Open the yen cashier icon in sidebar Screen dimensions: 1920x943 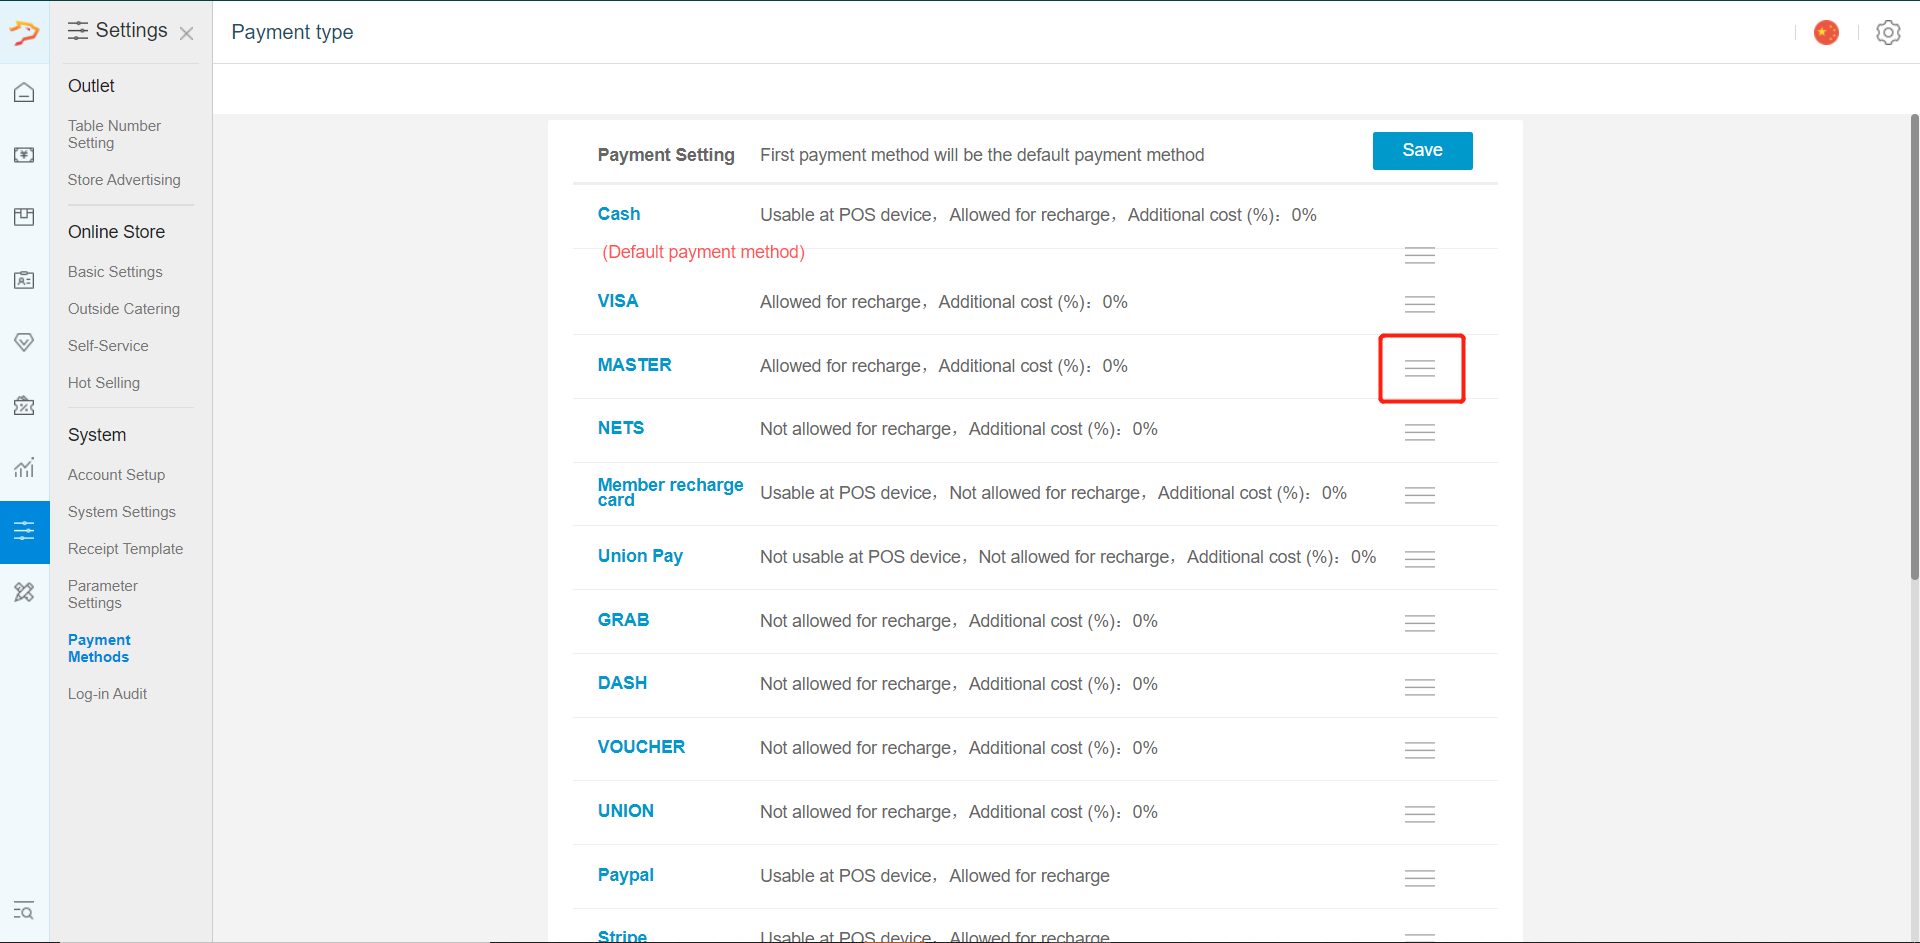24,155
